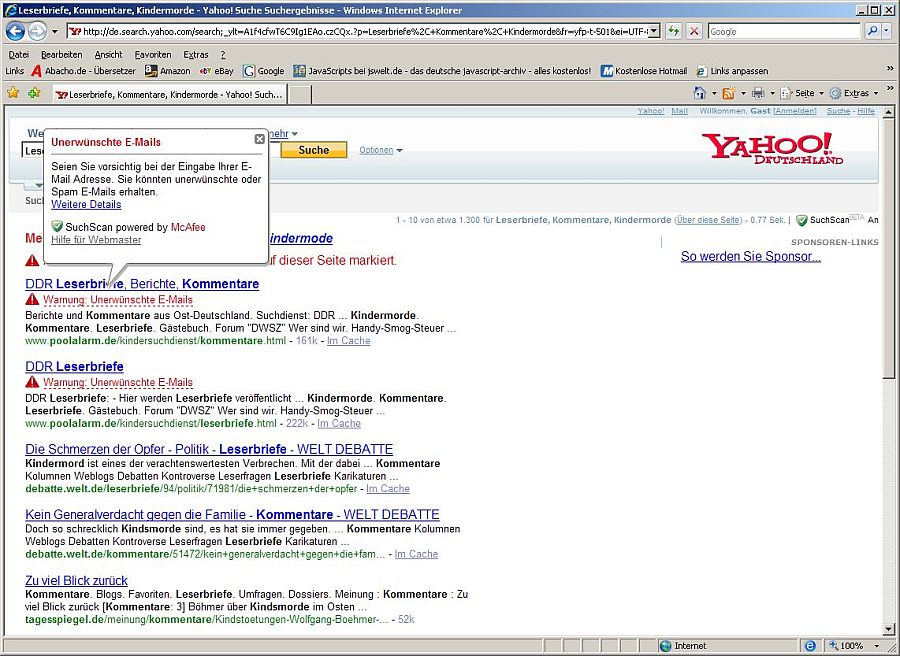Click the Home page icon
The height and width of the screenshot is (656, 900).
699,92
